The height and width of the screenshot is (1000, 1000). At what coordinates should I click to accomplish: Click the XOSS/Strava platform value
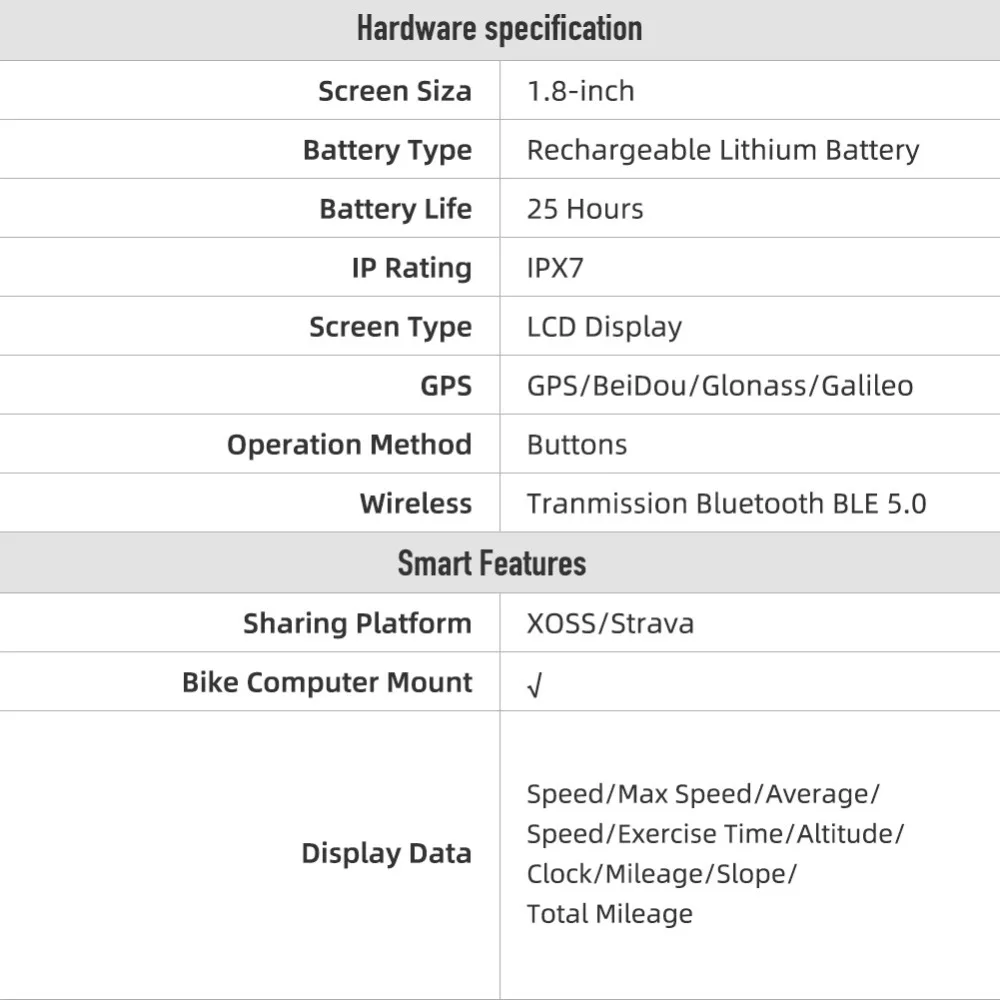[610, 624]
